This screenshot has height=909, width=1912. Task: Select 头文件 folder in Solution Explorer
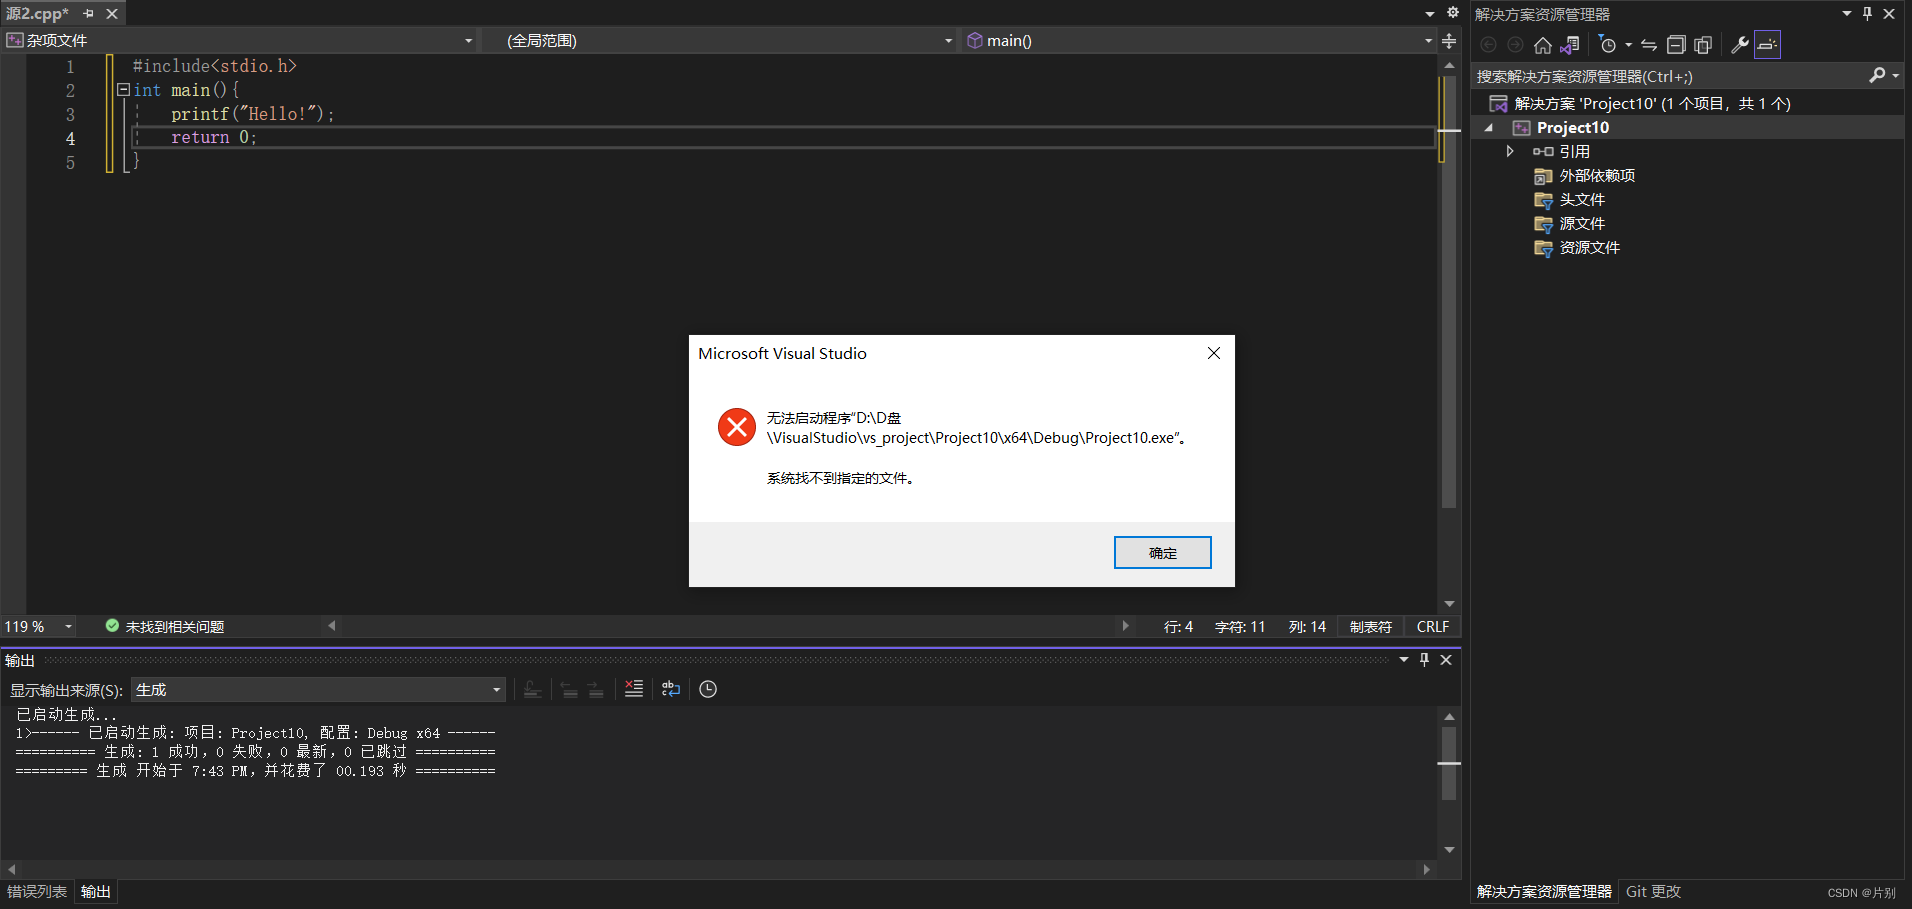point(1582,199)
